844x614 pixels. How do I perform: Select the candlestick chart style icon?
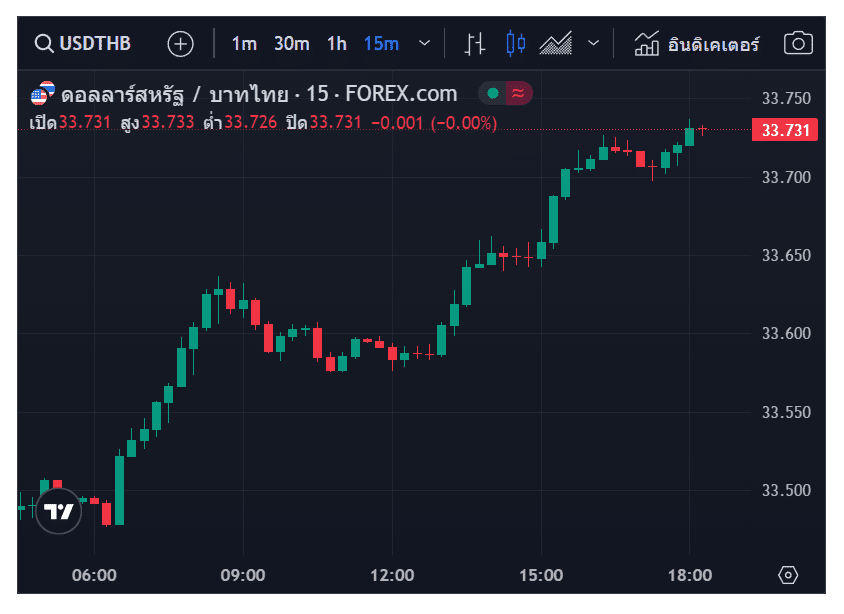(x=516, y=44)
